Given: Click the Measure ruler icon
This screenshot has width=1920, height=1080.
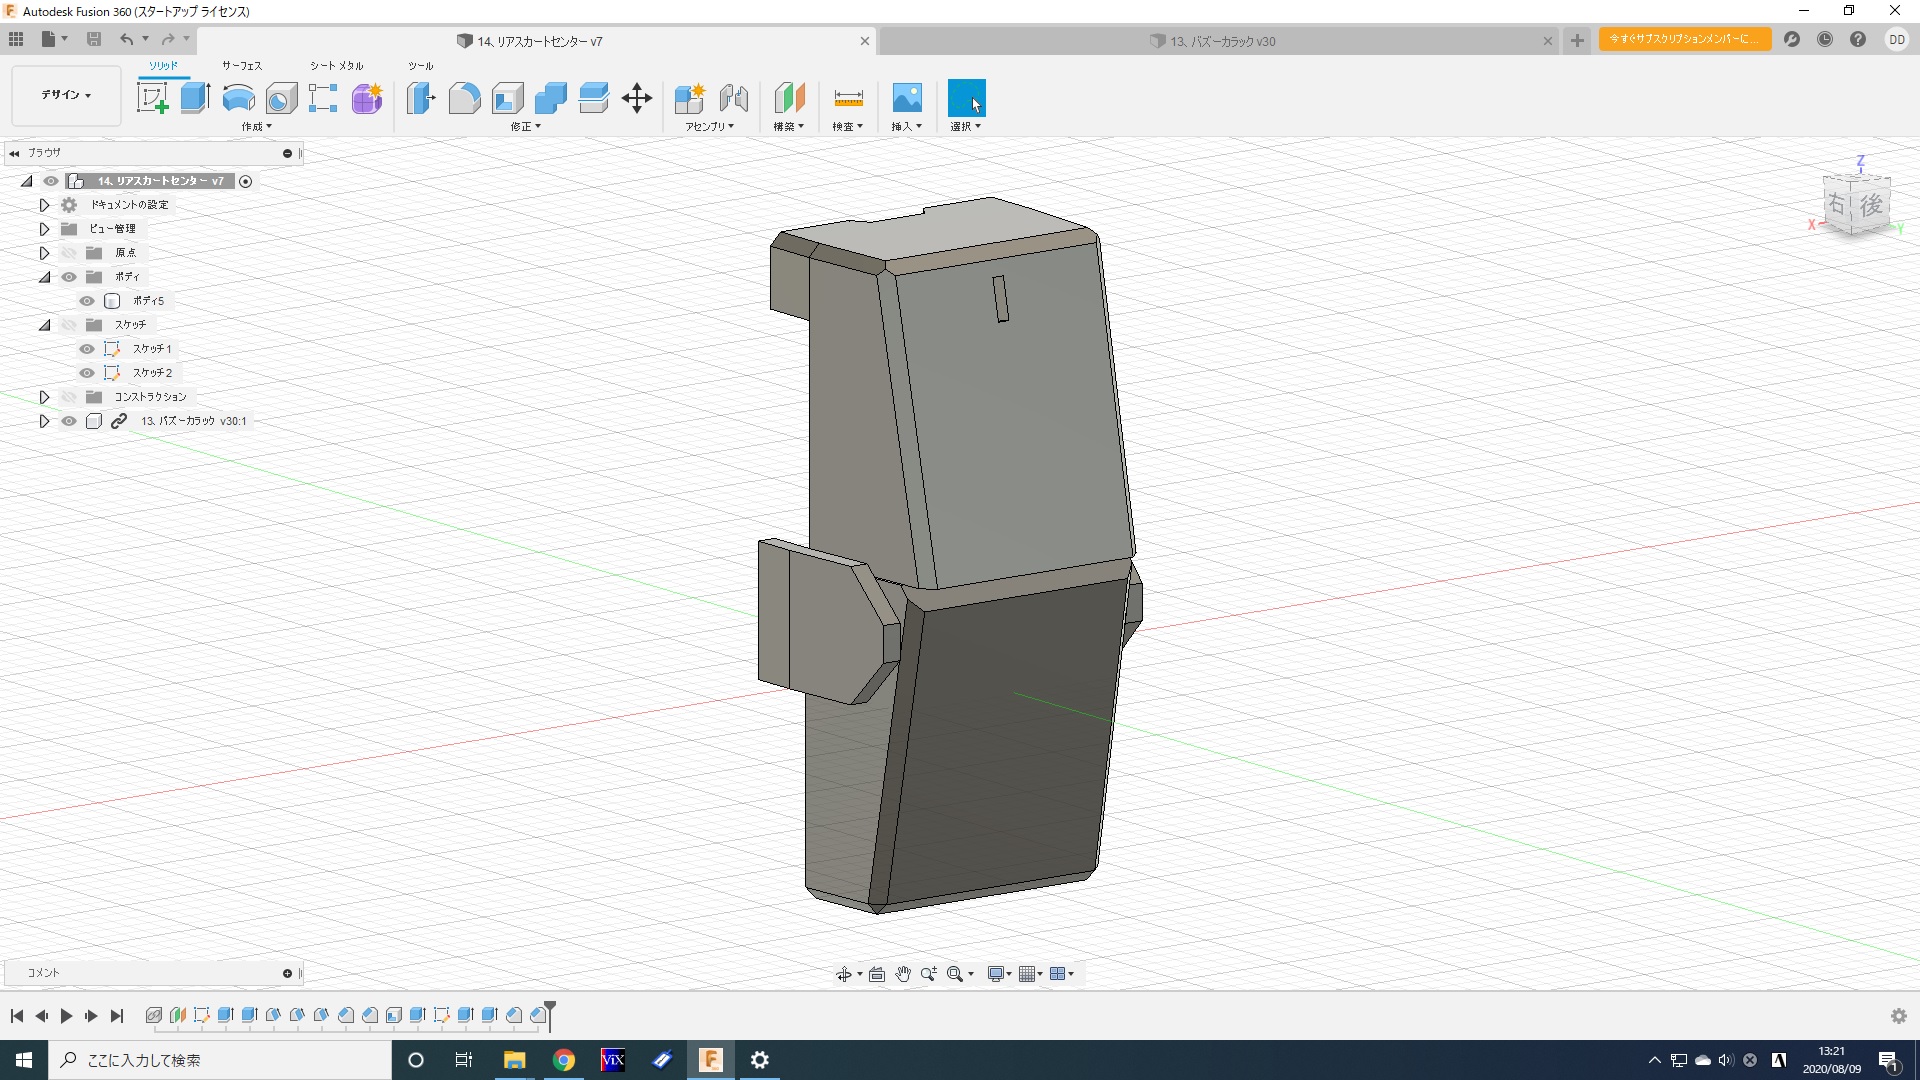Looking at the screenshot, I should pos(848,98).
